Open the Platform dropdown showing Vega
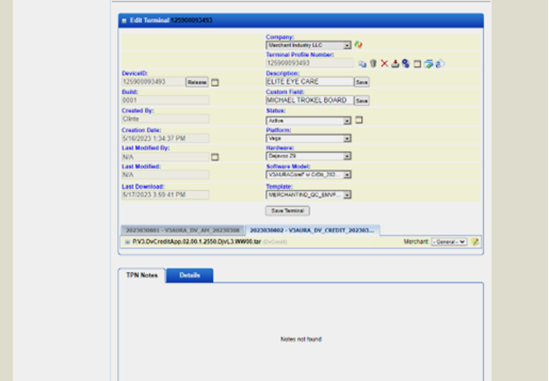 (x=308, y=138)
